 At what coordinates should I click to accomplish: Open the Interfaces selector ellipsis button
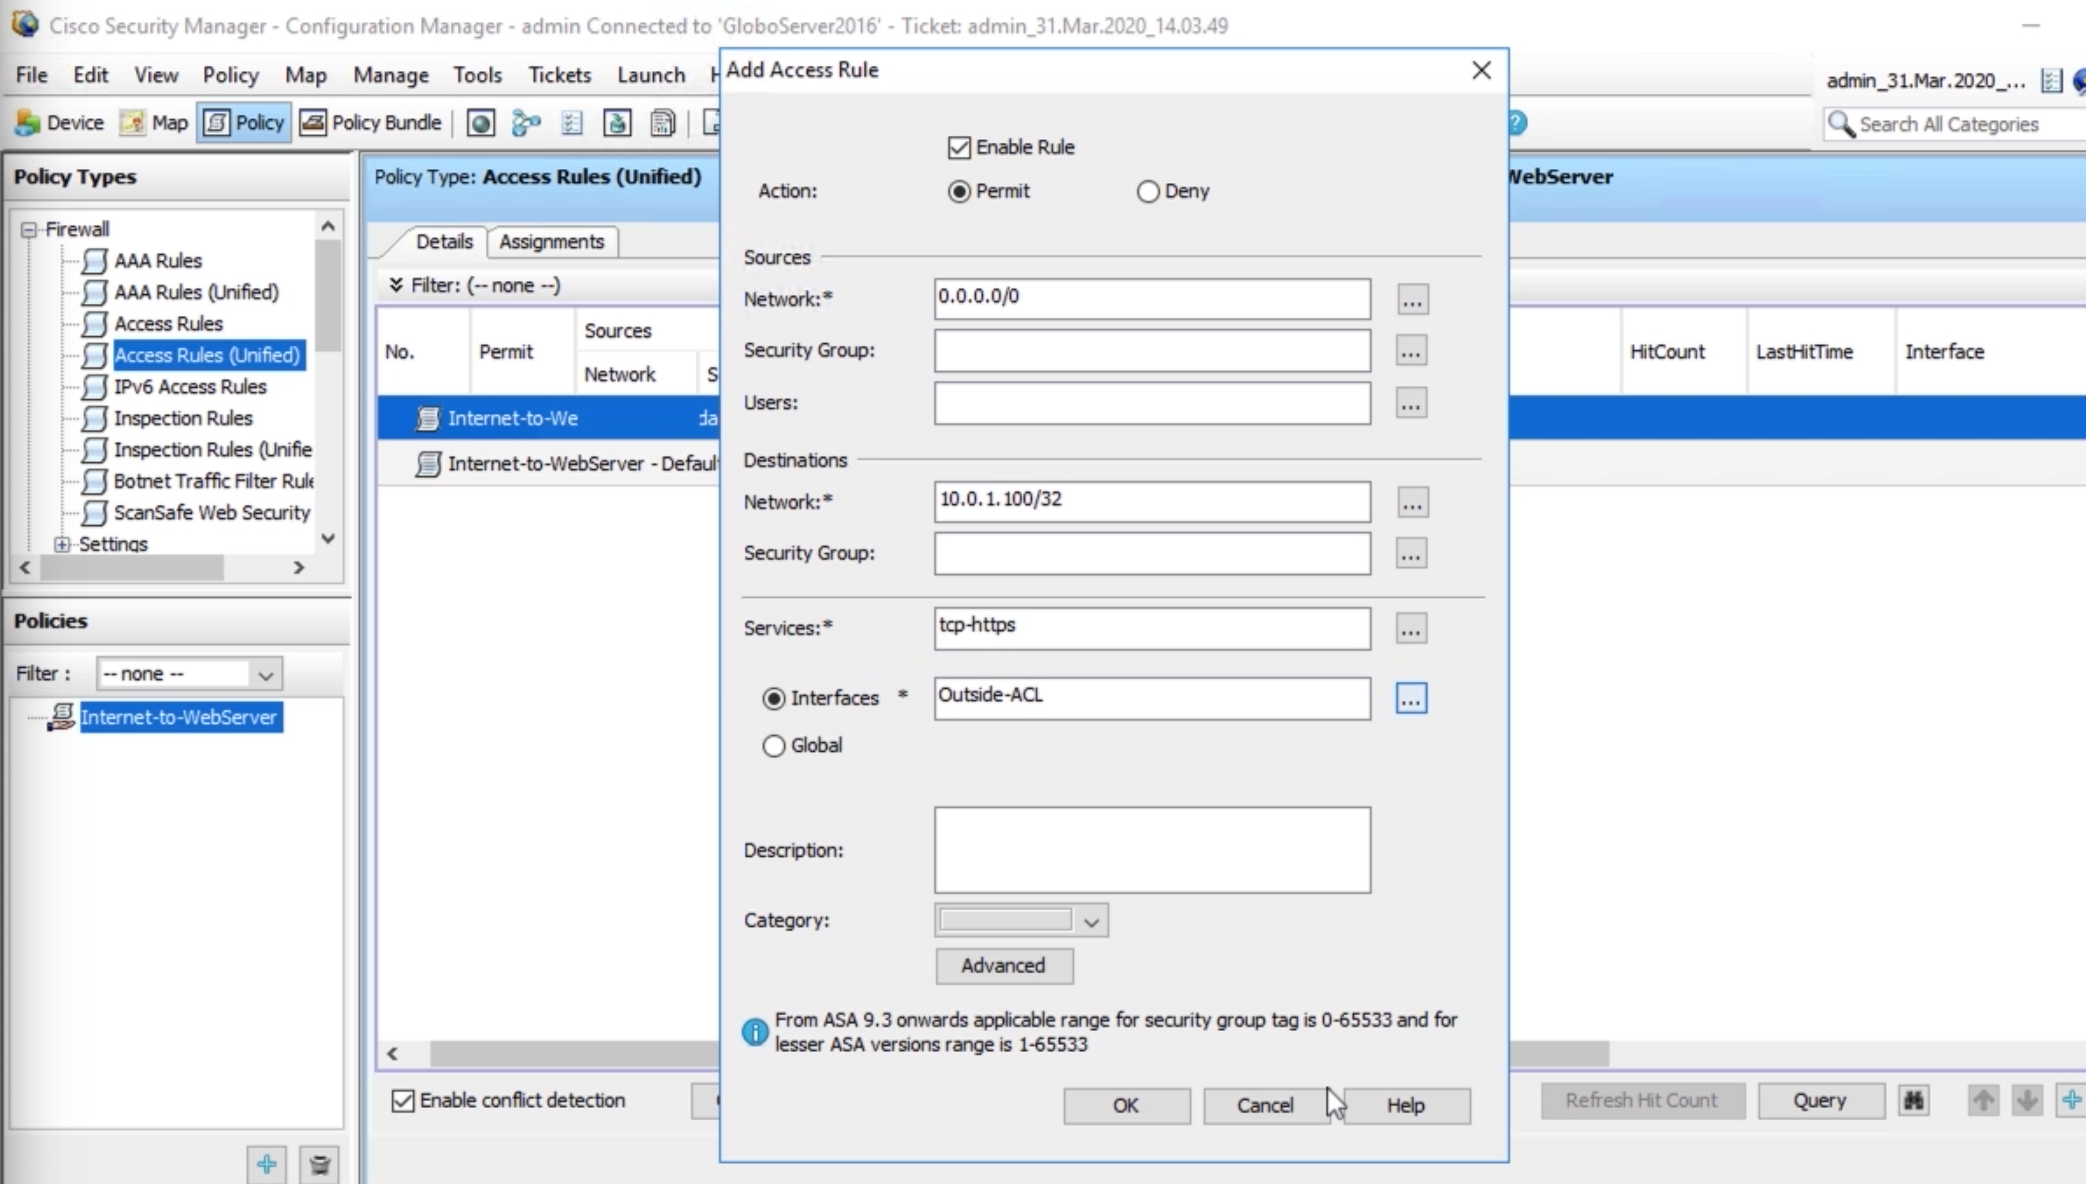click(x=1411, y=698)
